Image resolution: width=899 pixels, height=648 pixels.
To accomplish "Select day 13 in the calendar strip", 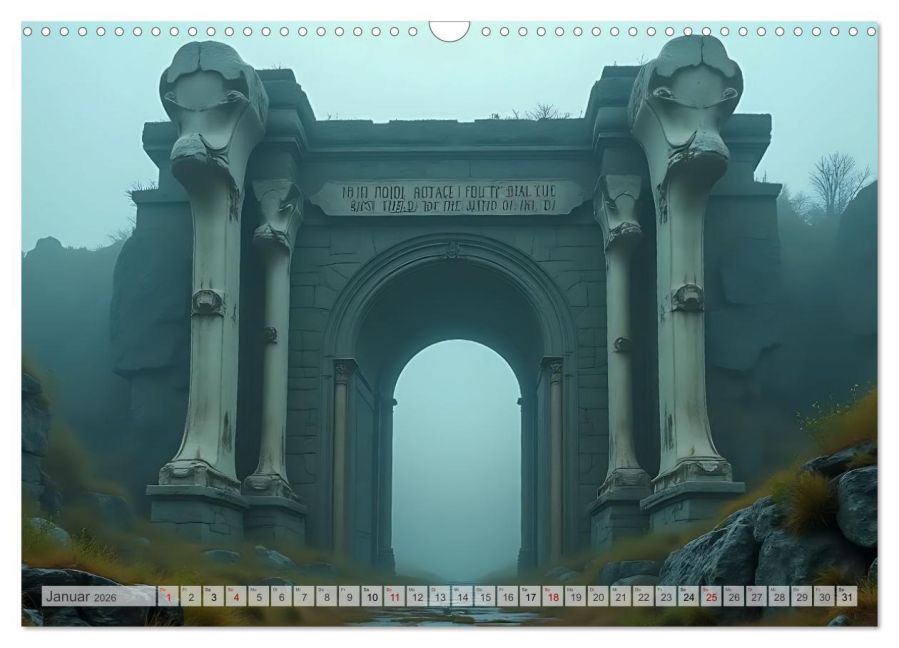I will (440, 596).
